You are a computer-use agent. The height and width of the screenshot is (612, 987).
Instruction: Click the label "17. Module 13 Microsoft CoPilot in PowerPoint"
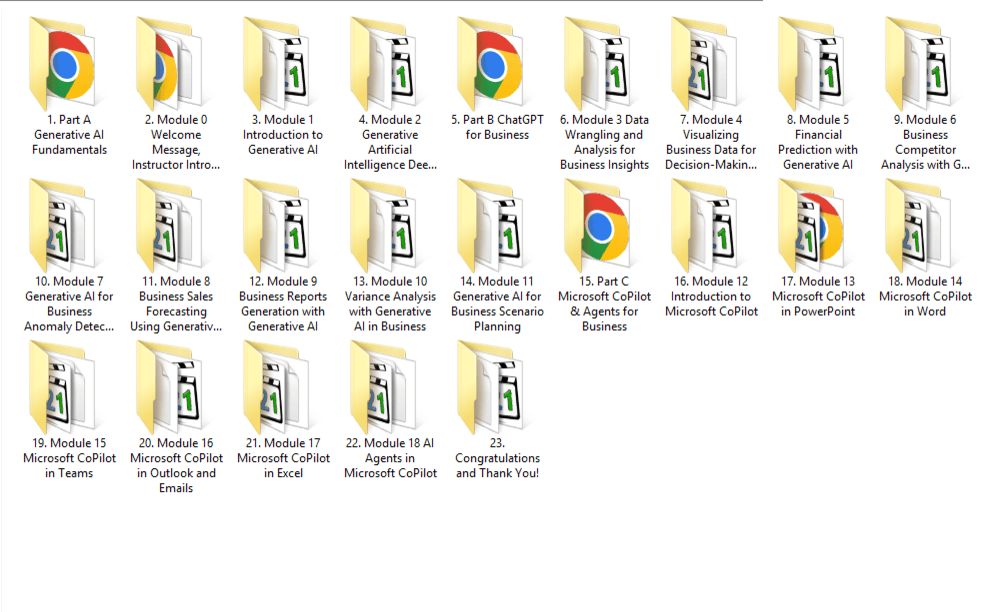point(818,297)
